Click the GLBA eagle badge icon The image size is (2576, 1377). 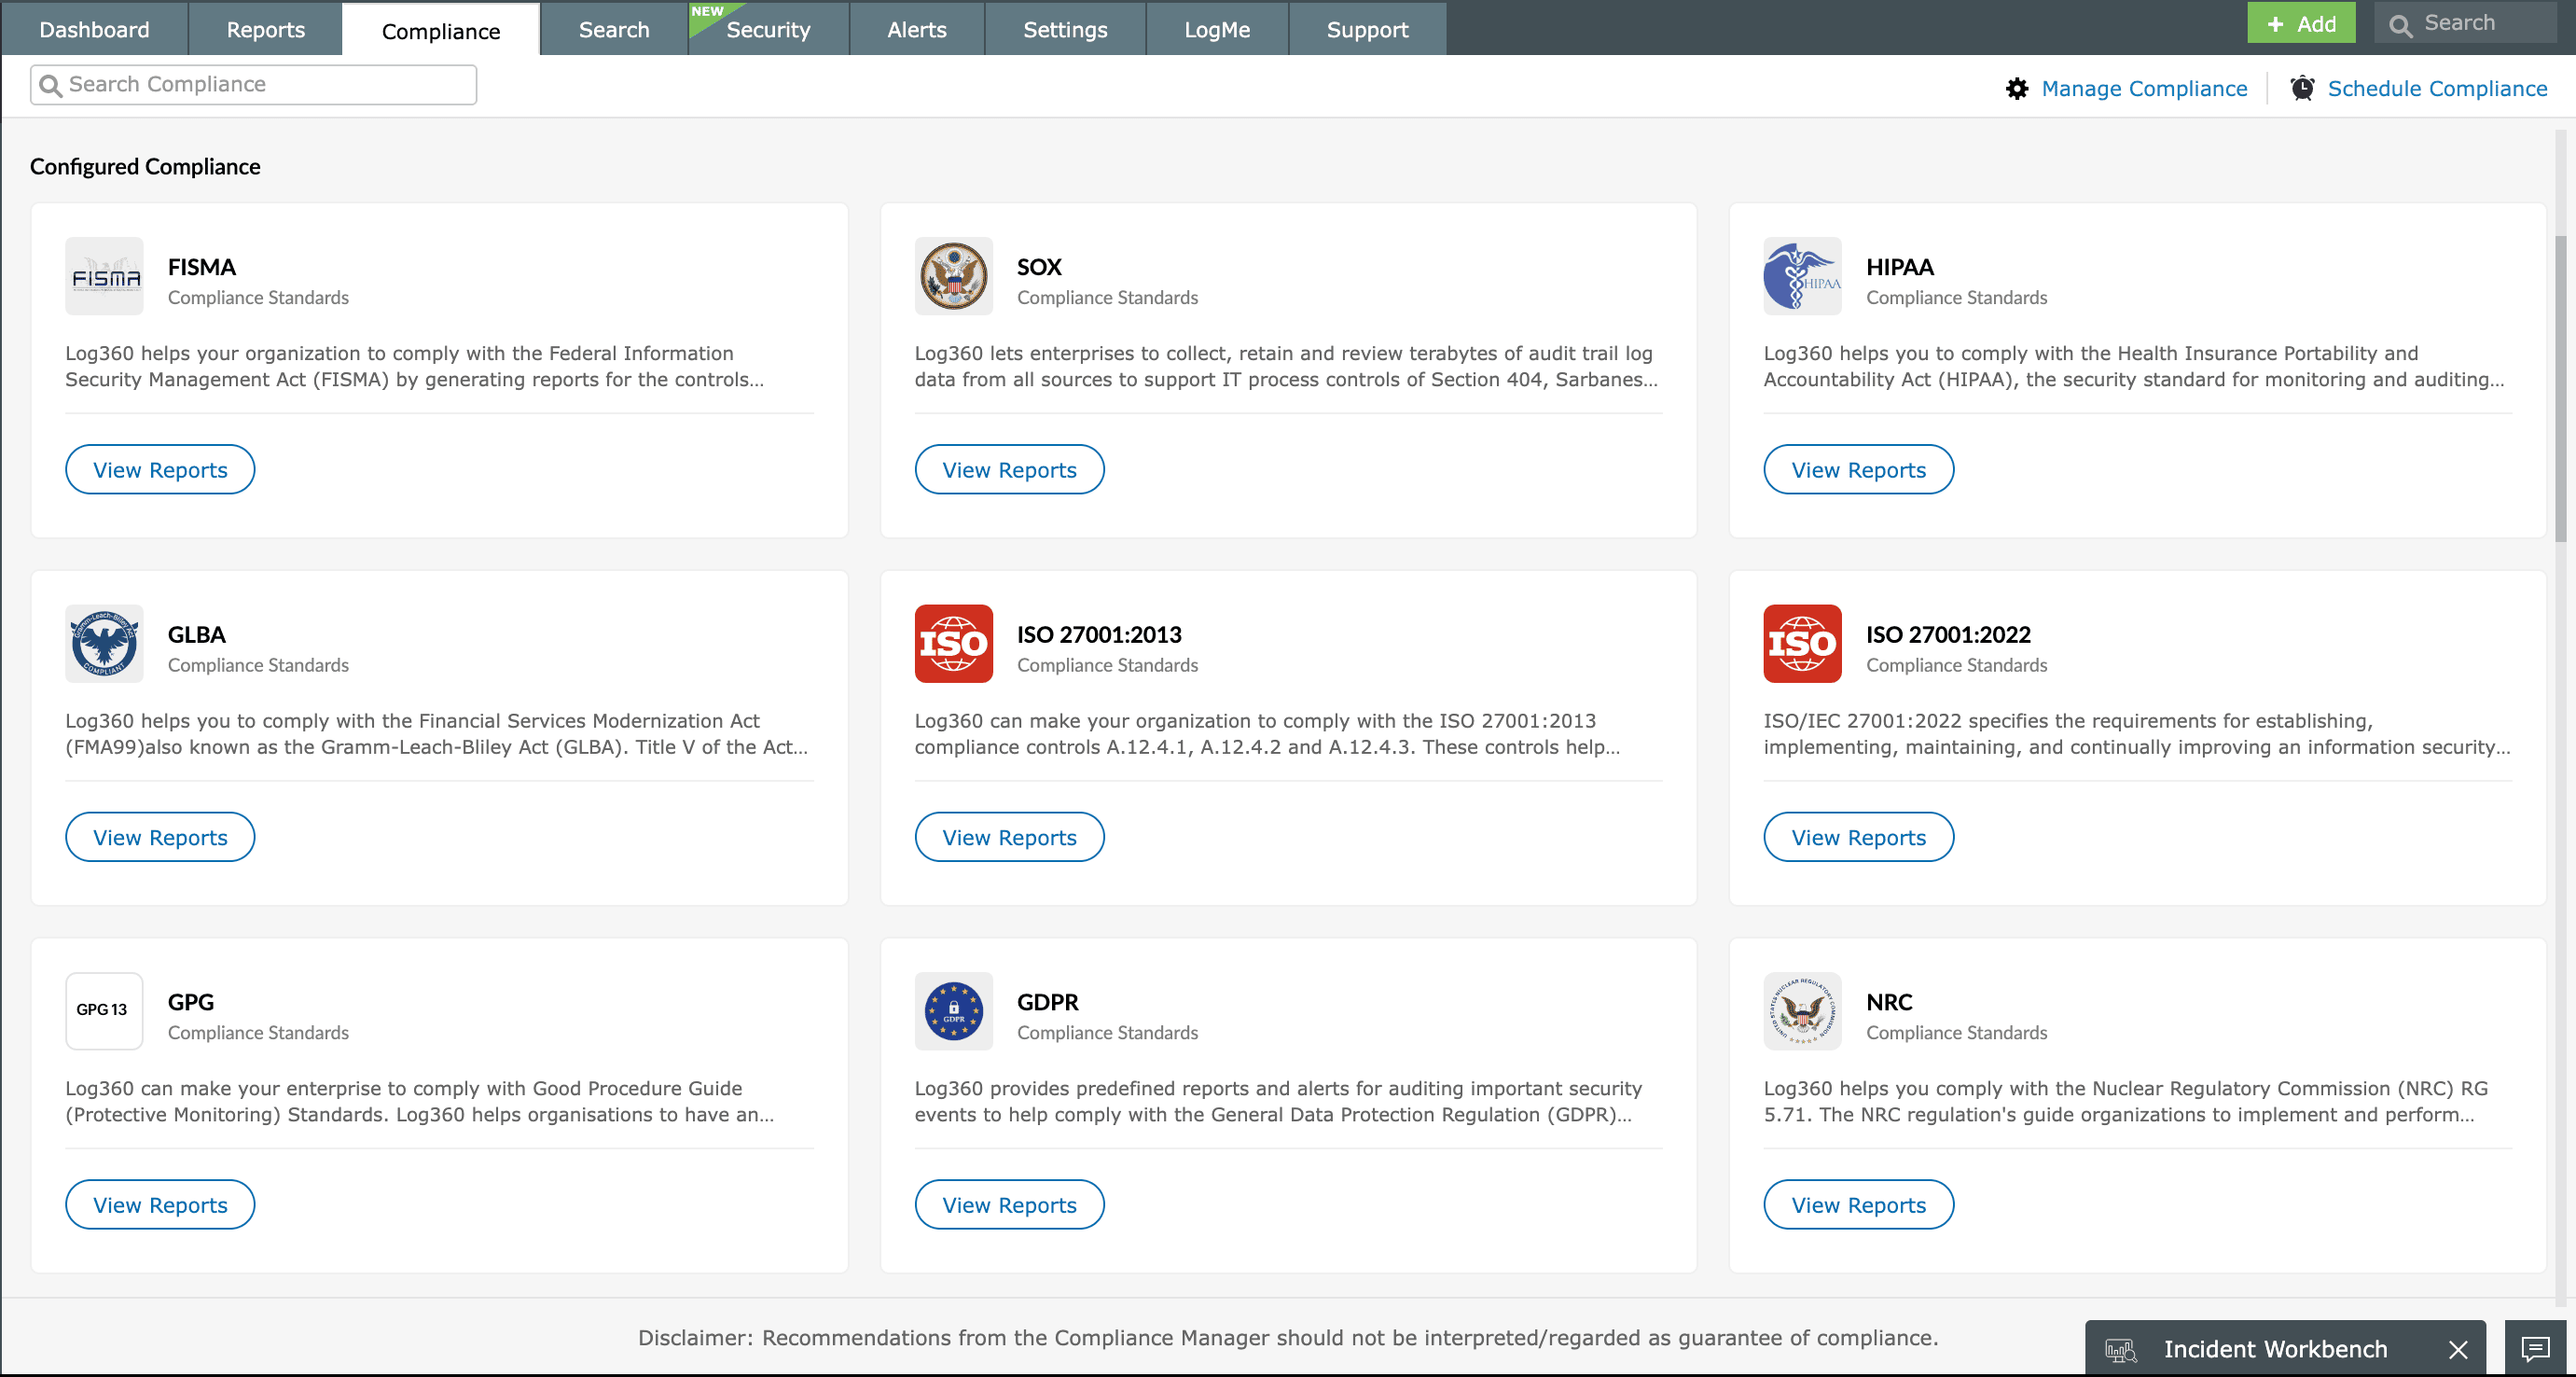tap(104, 643)
